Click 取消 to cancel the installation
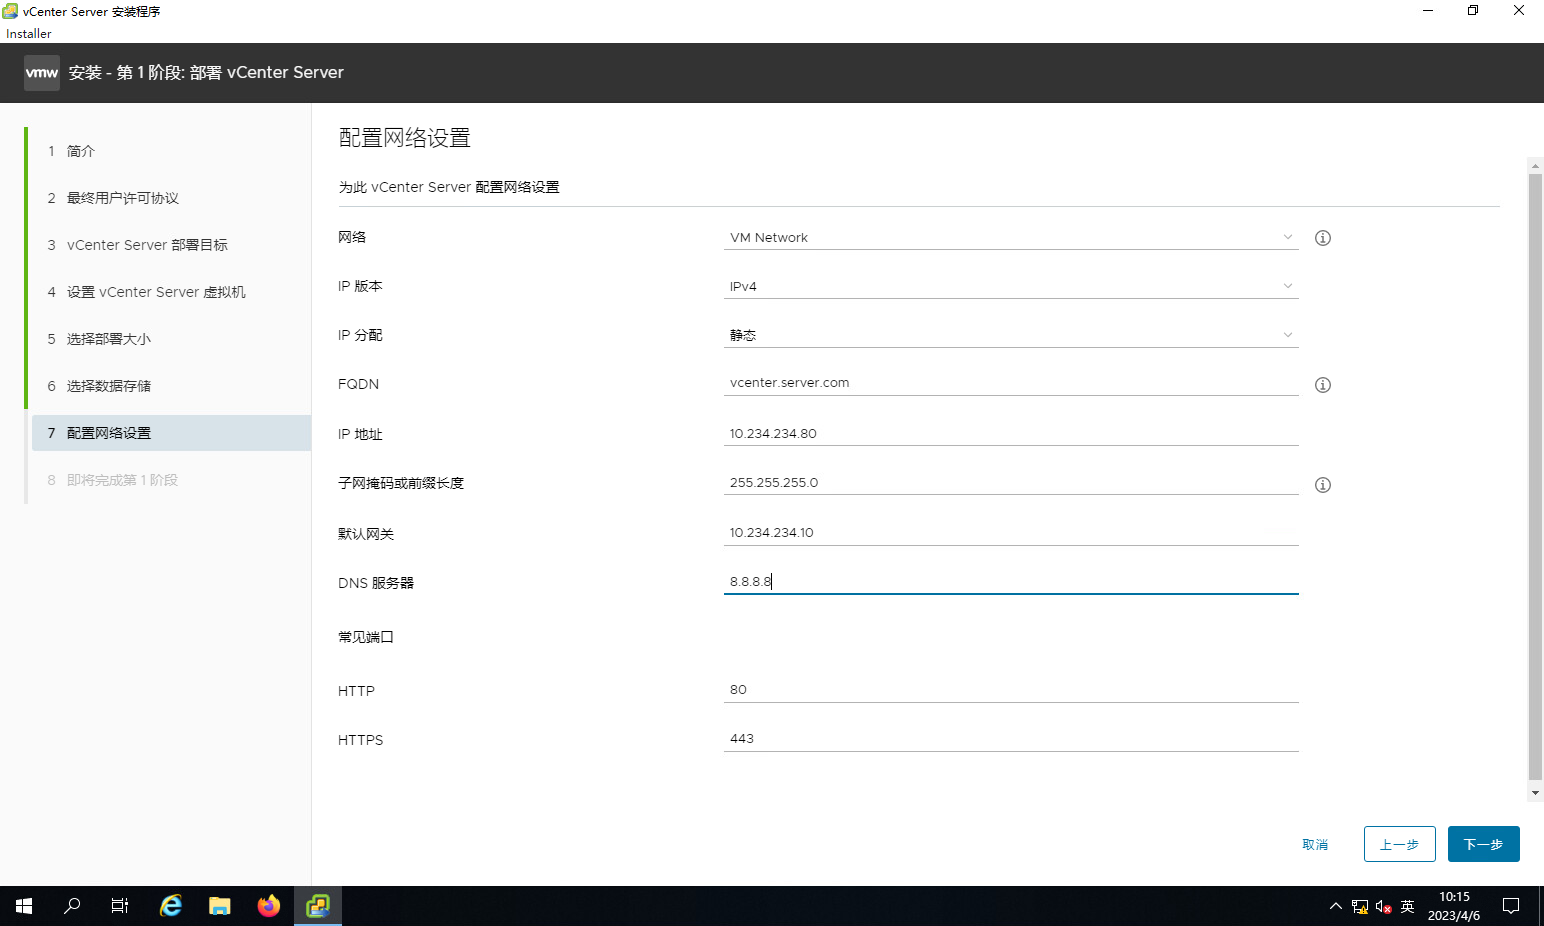Image resolution: width=1544 pixels, height=926 pixels. point(1315,845)
